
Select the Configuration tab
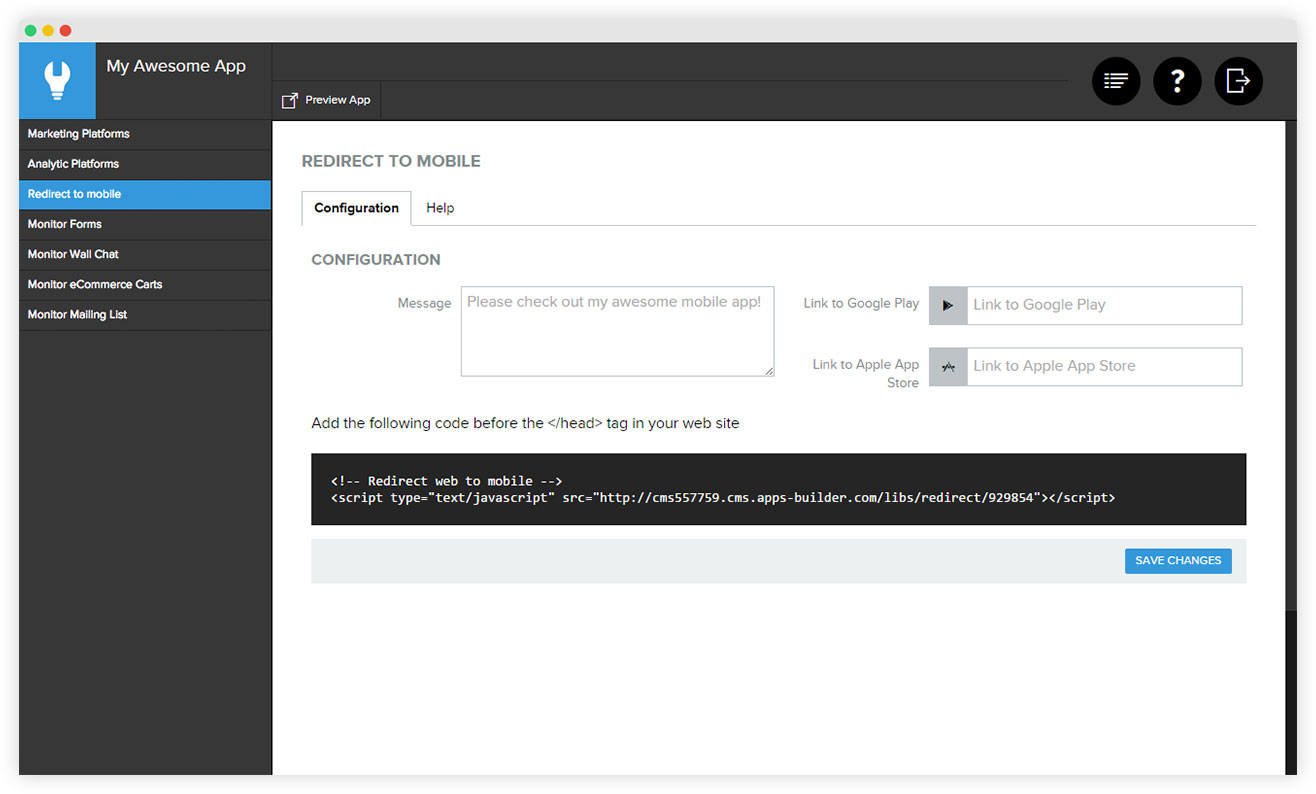356,208
